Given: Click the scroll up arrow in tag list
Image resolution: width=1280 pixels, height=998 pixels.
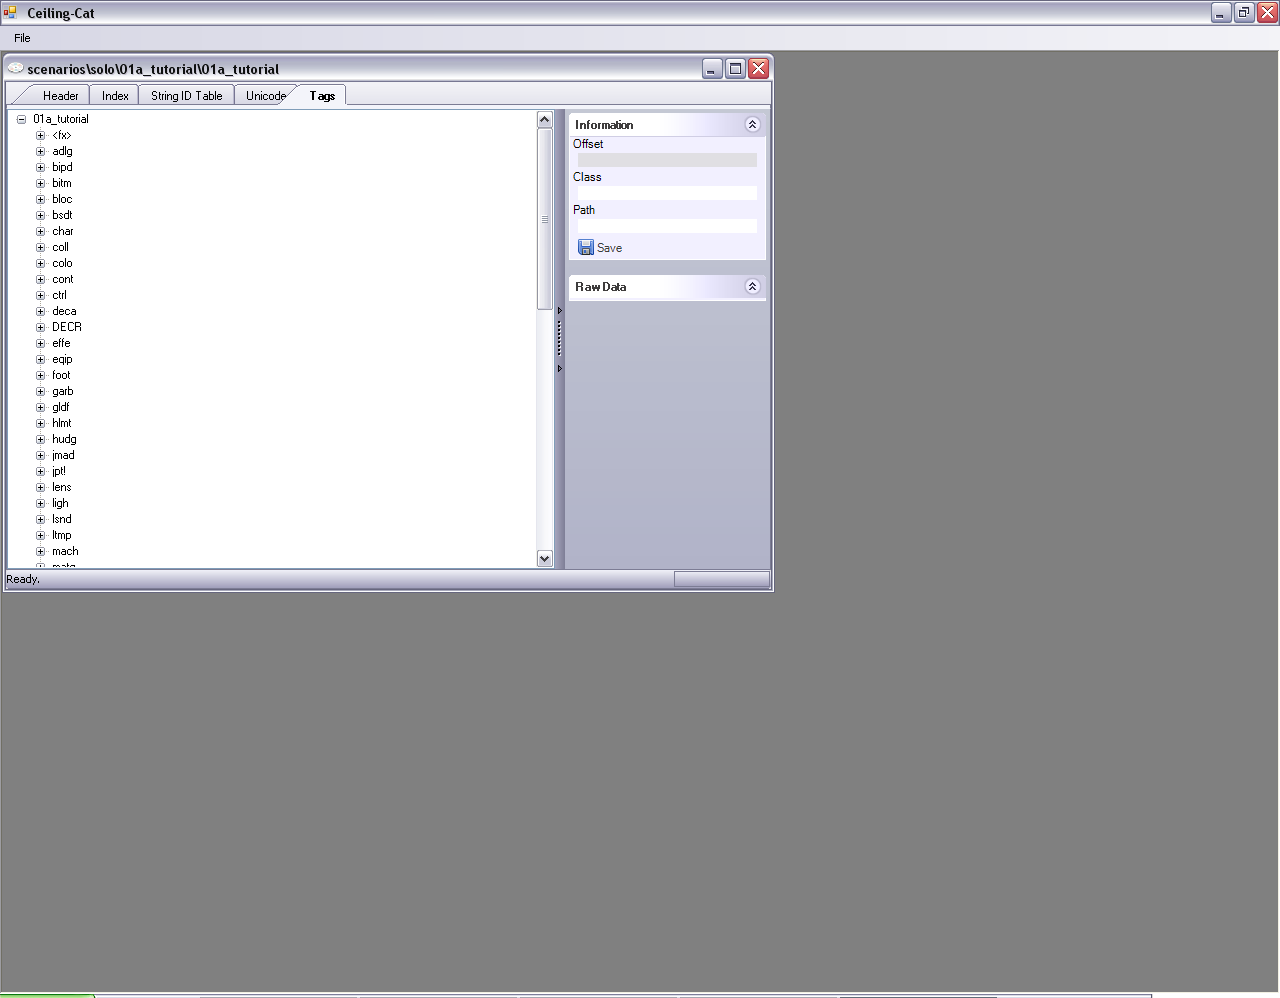Looking at the screenshot, I should click(x=544, y=120).
